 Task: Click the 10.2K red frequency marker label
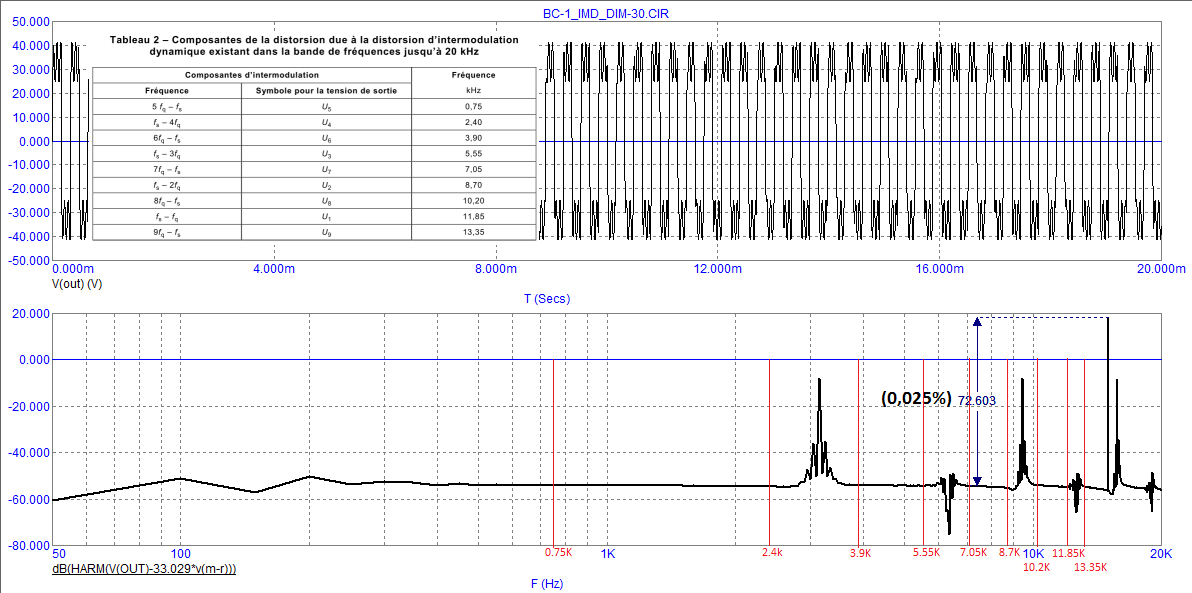point(1038,566)
